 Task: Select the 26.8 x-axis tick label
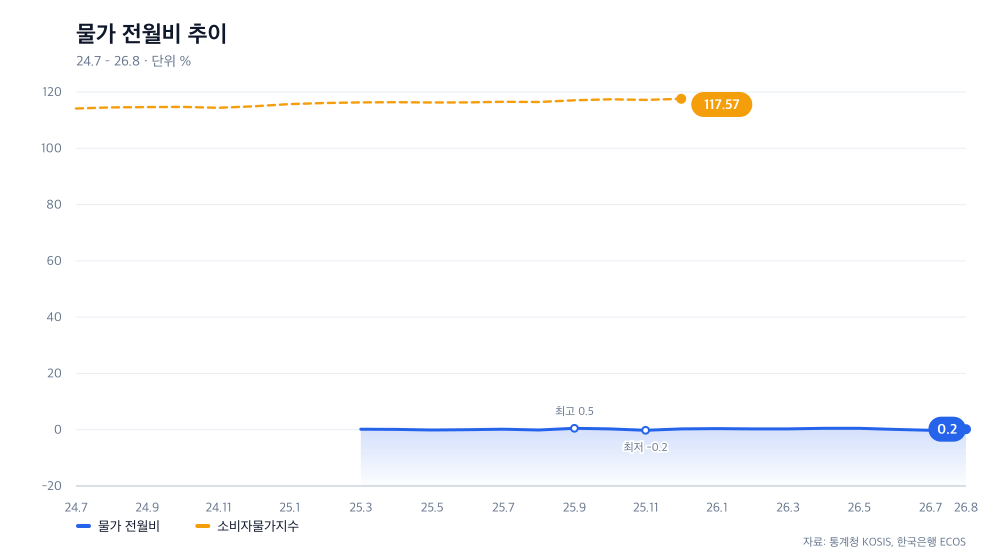(x=966, y=508)
